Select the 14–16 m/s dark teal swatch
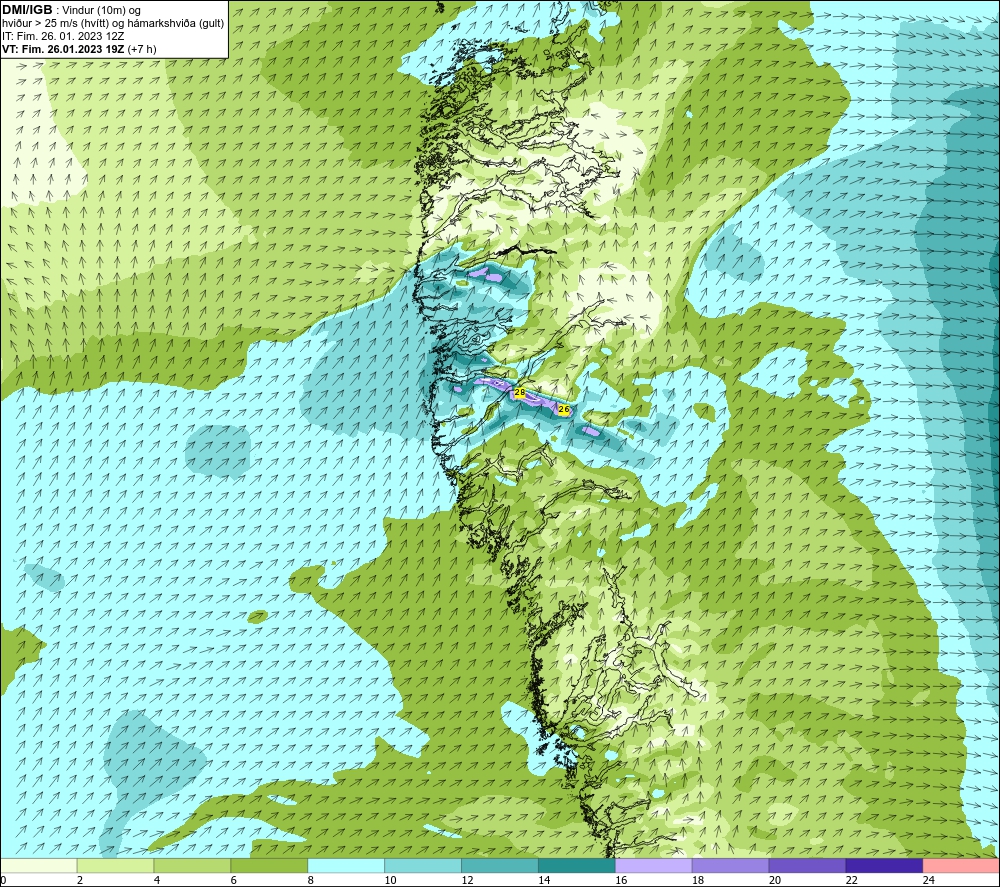Viewport: 1000px width, 887px height. [577, 866]
